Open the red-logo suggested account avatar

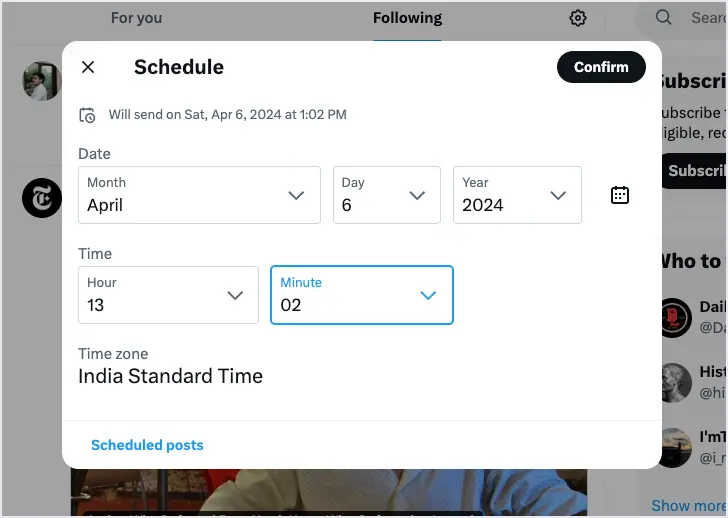coord(674,318)
